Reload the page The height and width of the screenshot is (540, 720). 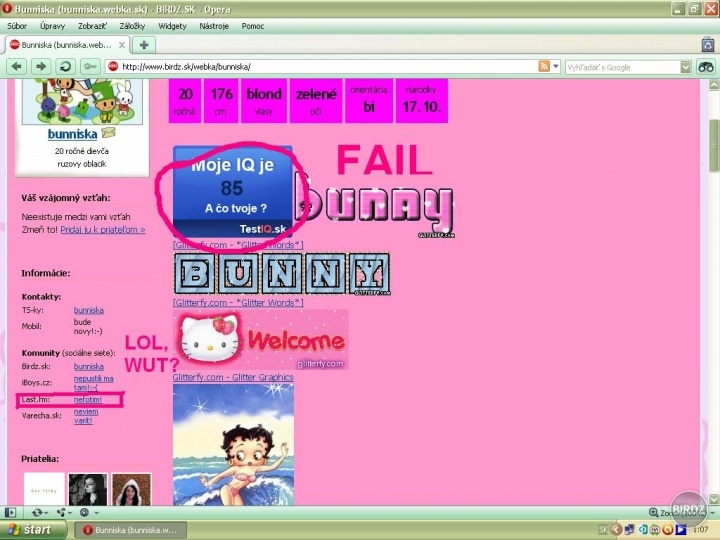click(x=66, y=67)
